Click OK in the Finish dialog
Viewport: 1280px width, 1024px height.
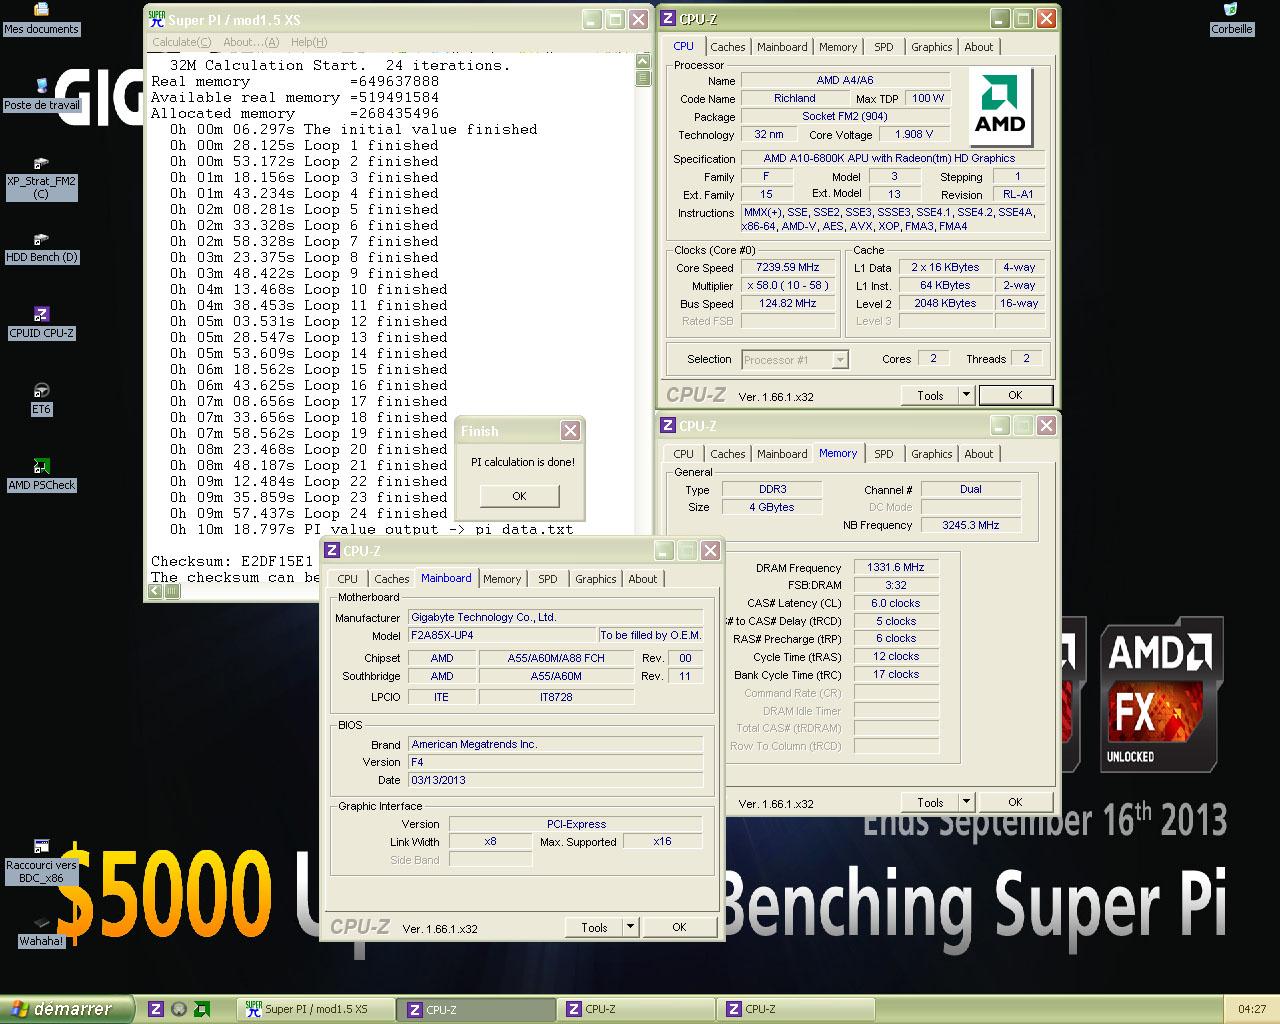tap(519, 496)
